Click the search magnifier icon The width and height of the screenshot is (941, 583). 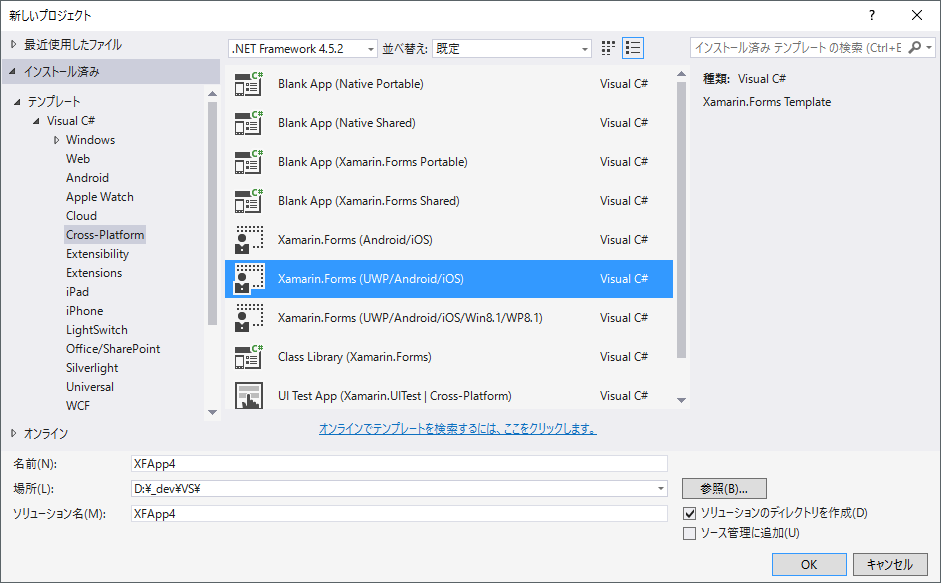point(915,47)
